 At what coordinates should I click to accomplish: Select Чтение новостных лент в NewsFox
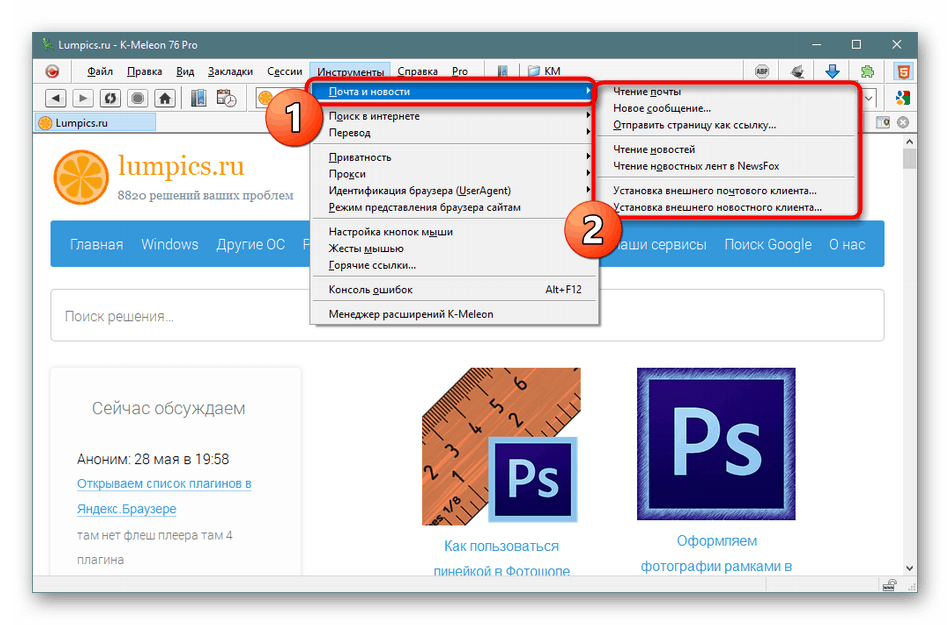[x=726, y=166]
